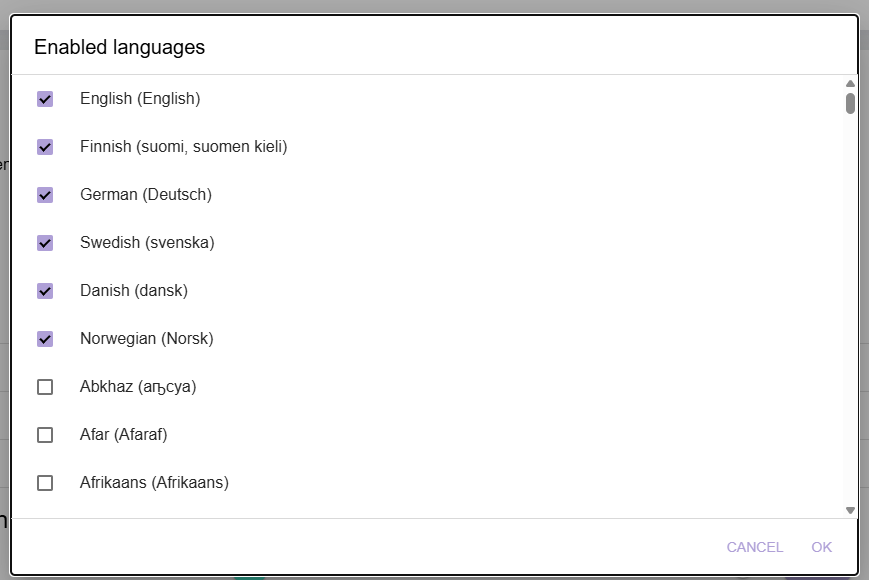Click the Enabled languages dialog title
This screenshot has height=580, width=869.
(119, 47)
